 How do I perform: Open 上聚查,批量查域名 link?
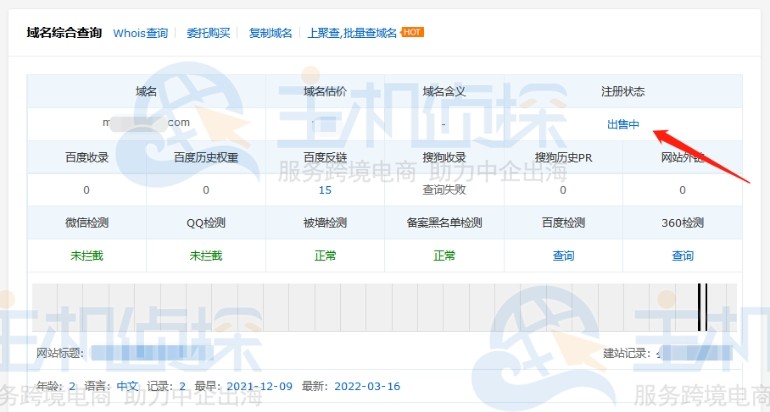pyautogui.click(x=352, y=33)
